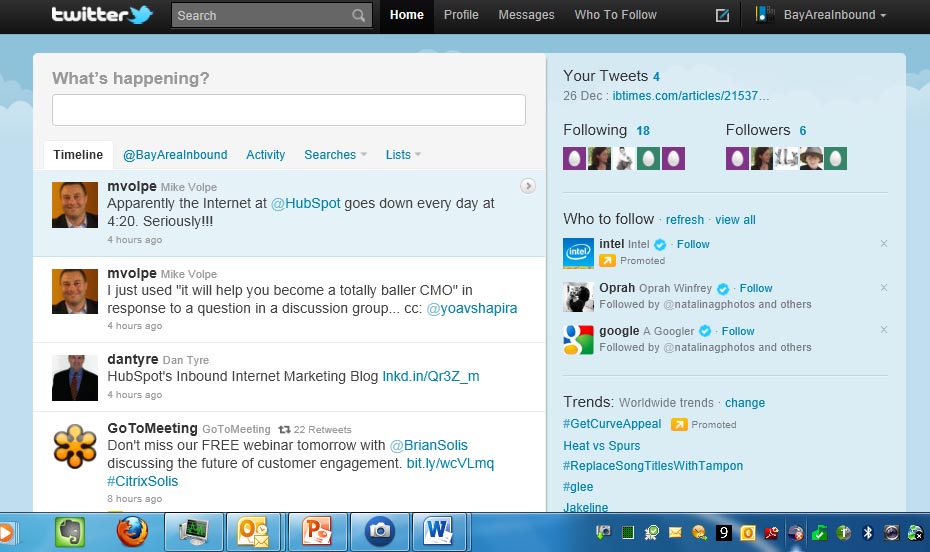Open bit.ly/wcVLmq link
Image resolution: width=930 pixels, height=552 pixels.
450,463
